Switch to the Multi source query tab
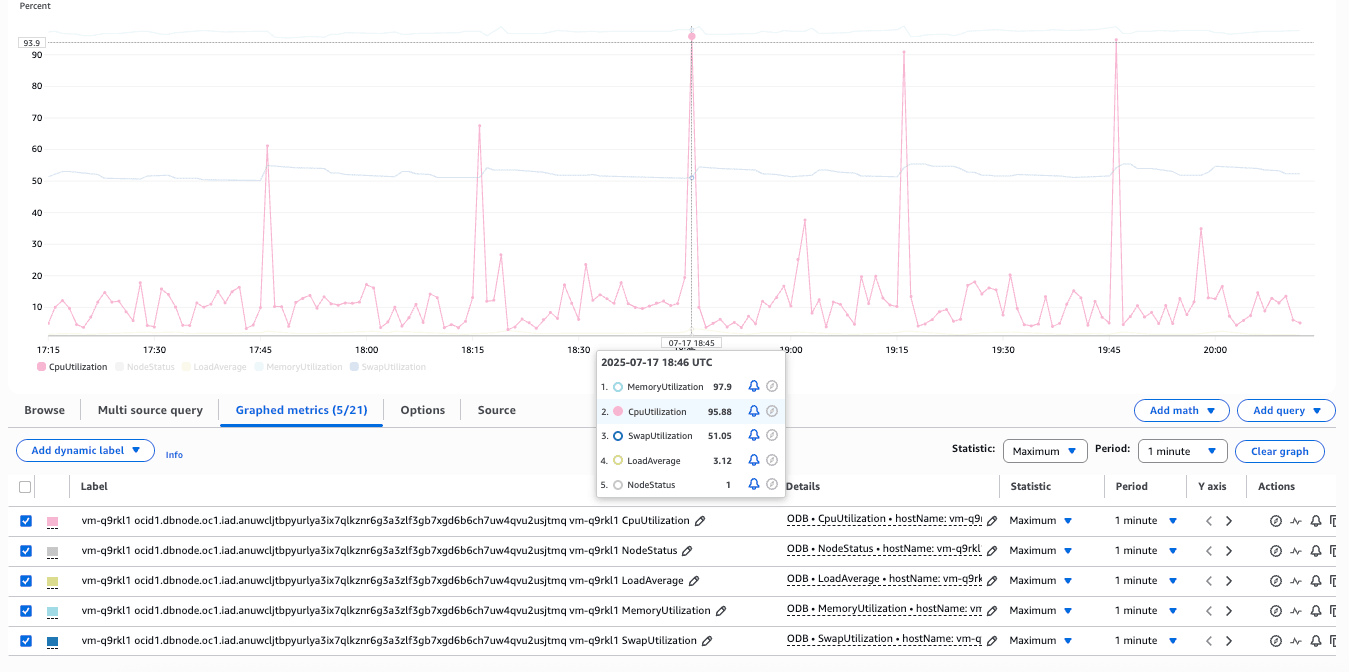Viewport: 1349px width, 672px height. click(150, 410)
